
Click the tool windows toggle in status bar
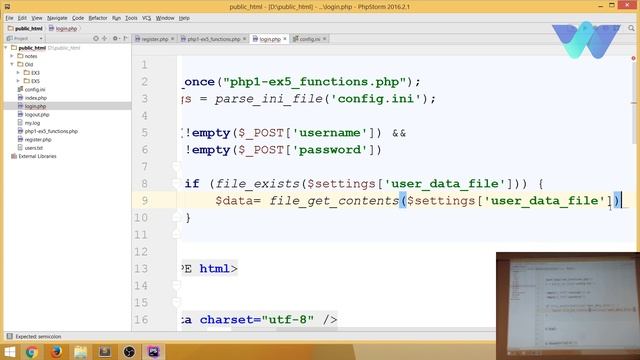point(9,336)
